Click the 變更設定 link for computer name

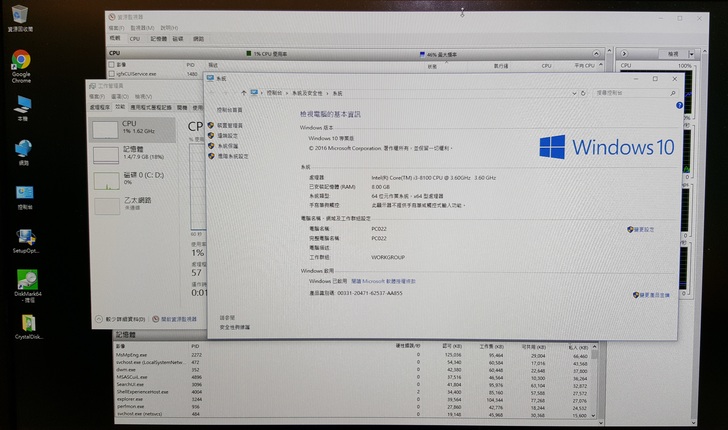coord(644,229)
